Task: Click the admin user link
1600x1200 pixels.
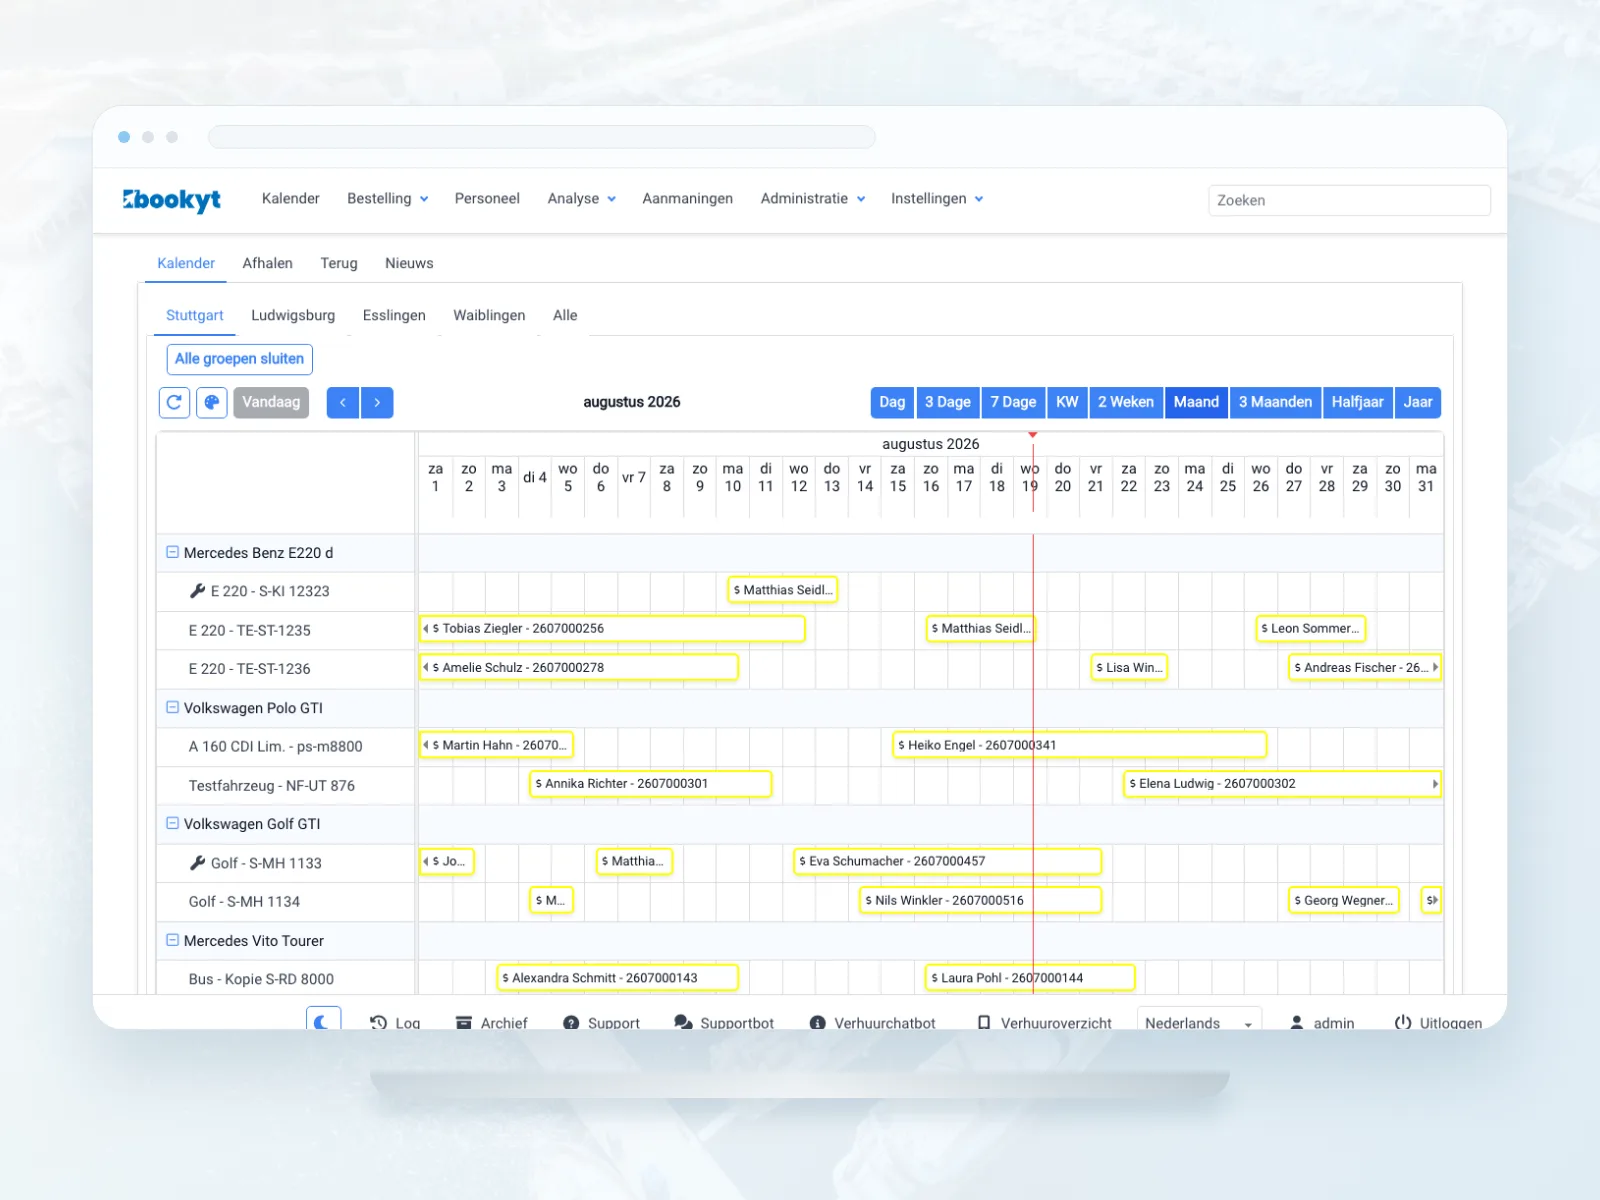Action: (1322, 1023)
